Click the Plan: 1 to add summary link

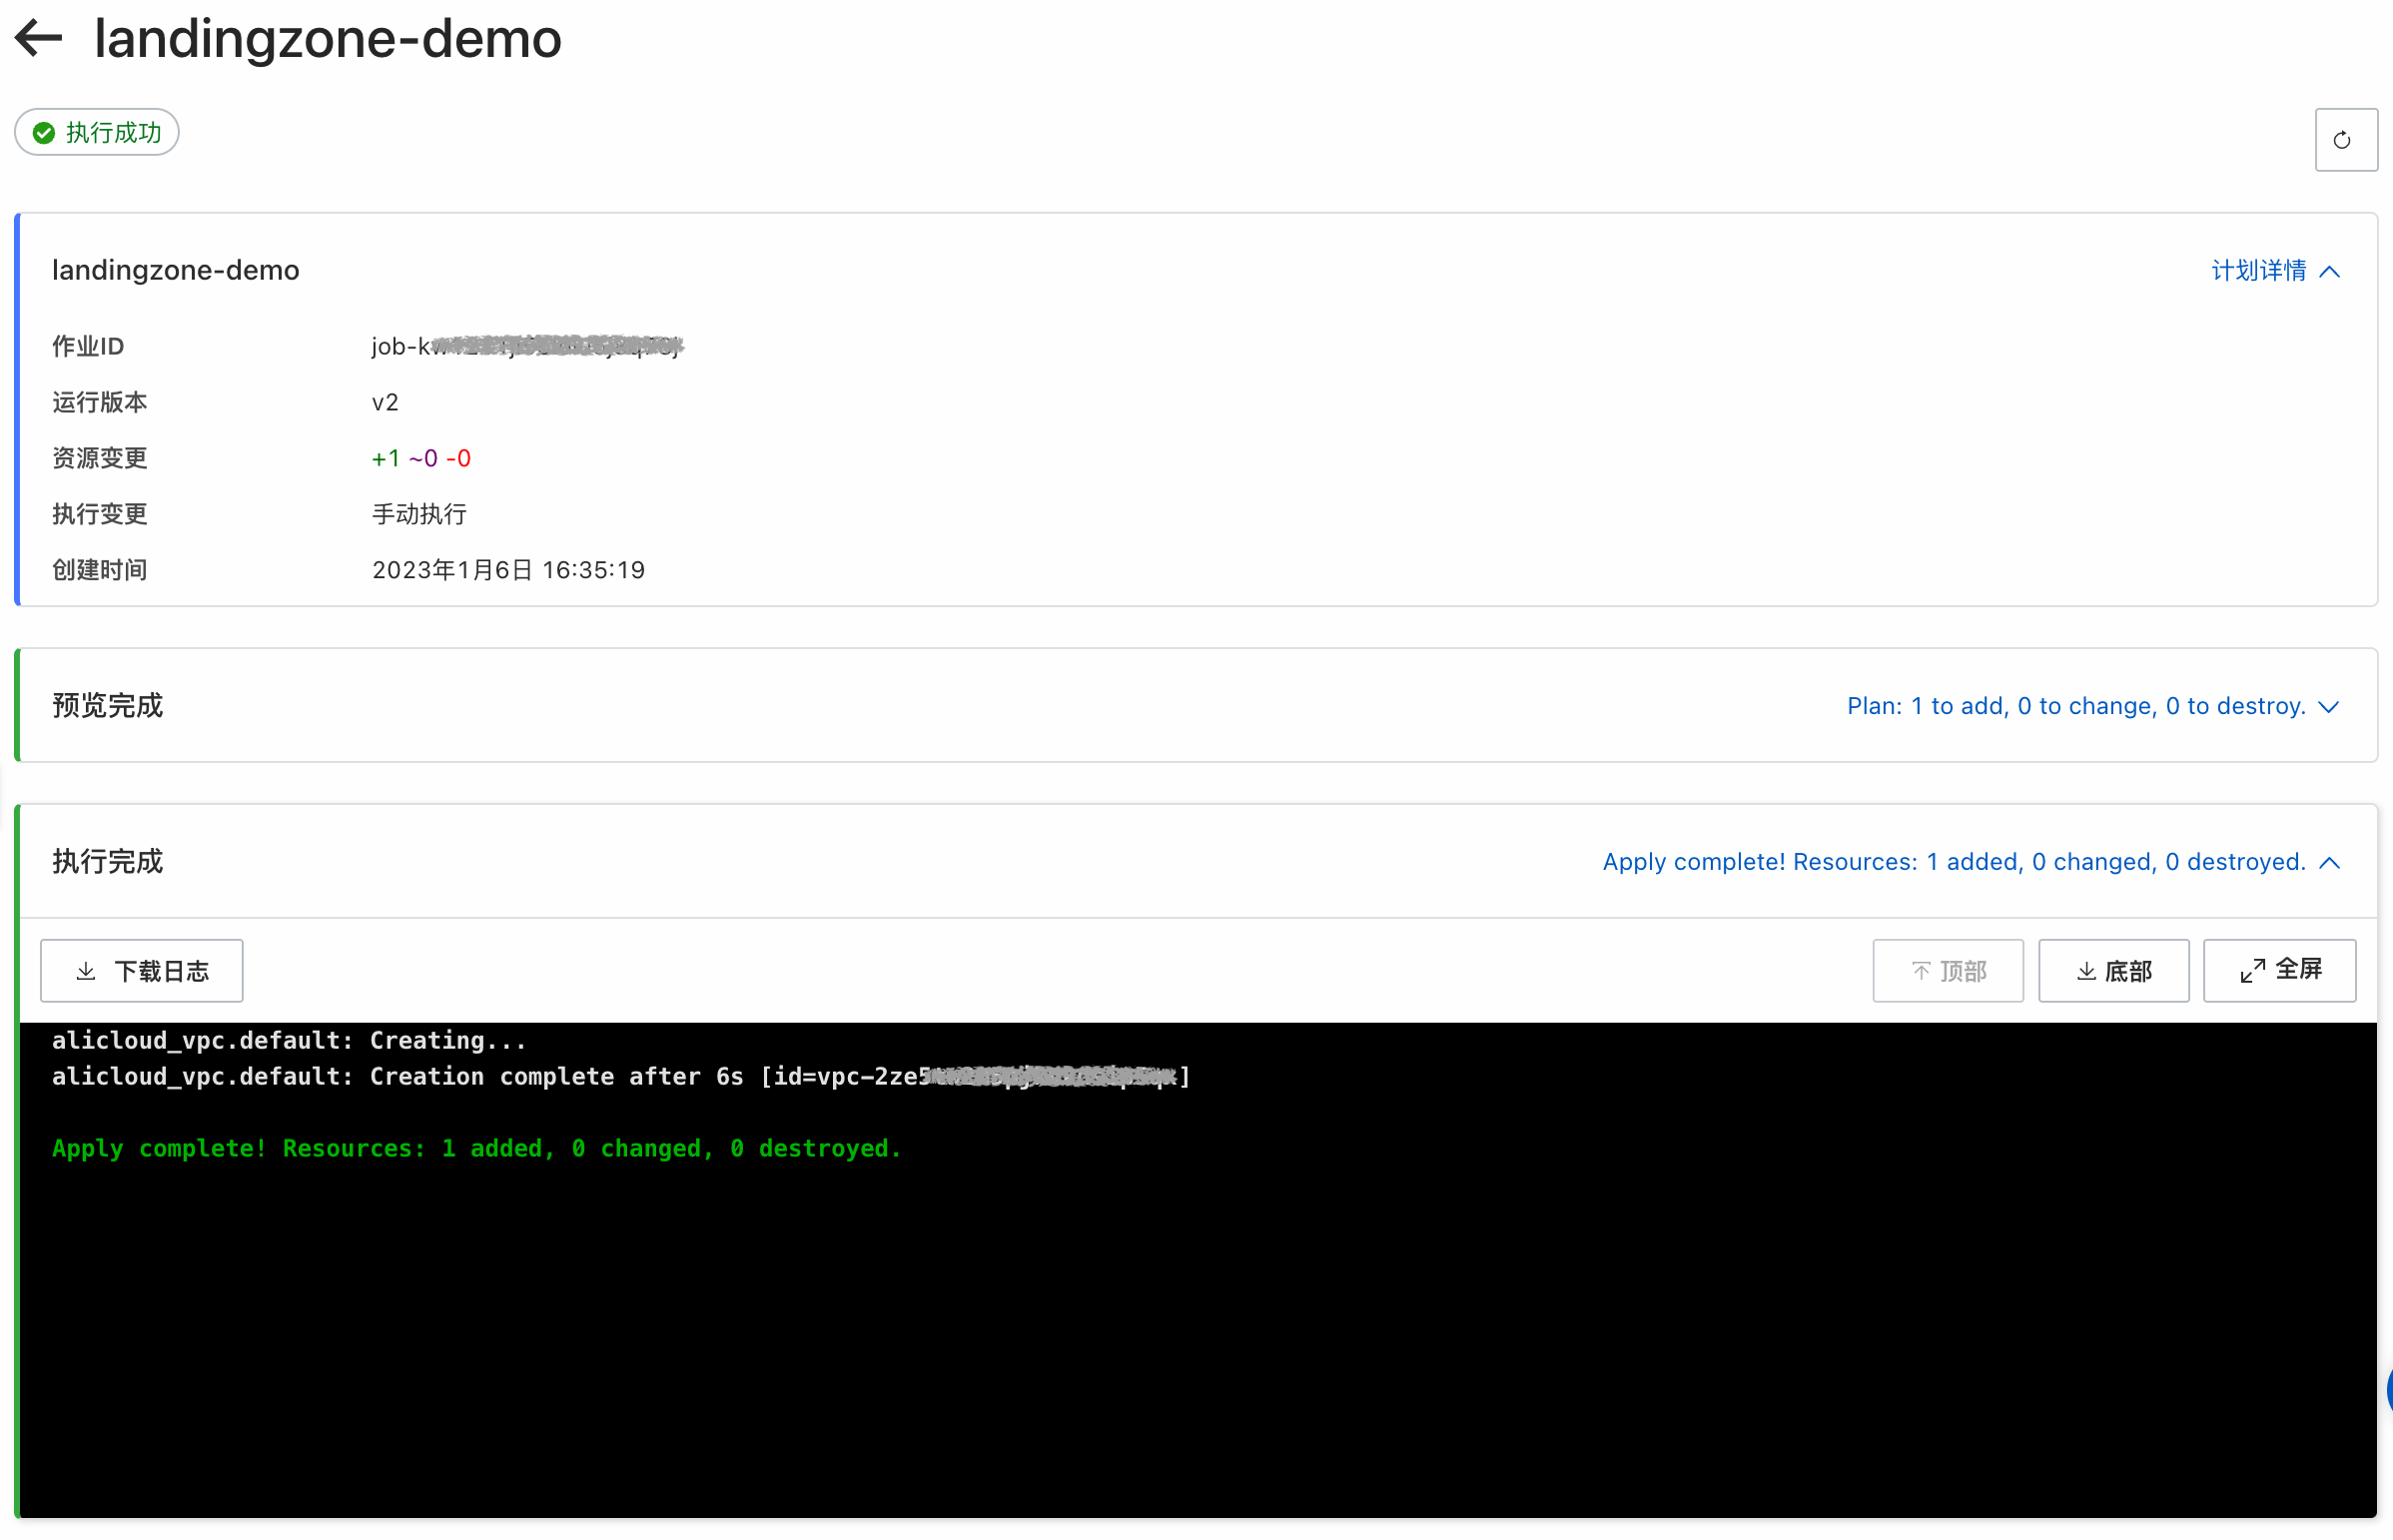click(x=2075, y=706)
